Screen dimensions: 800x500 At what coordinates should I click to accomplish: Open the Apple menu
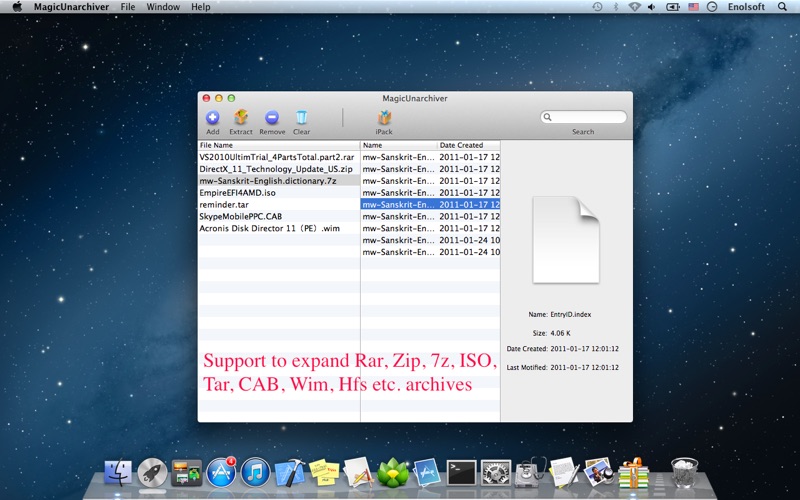(17, 7)
